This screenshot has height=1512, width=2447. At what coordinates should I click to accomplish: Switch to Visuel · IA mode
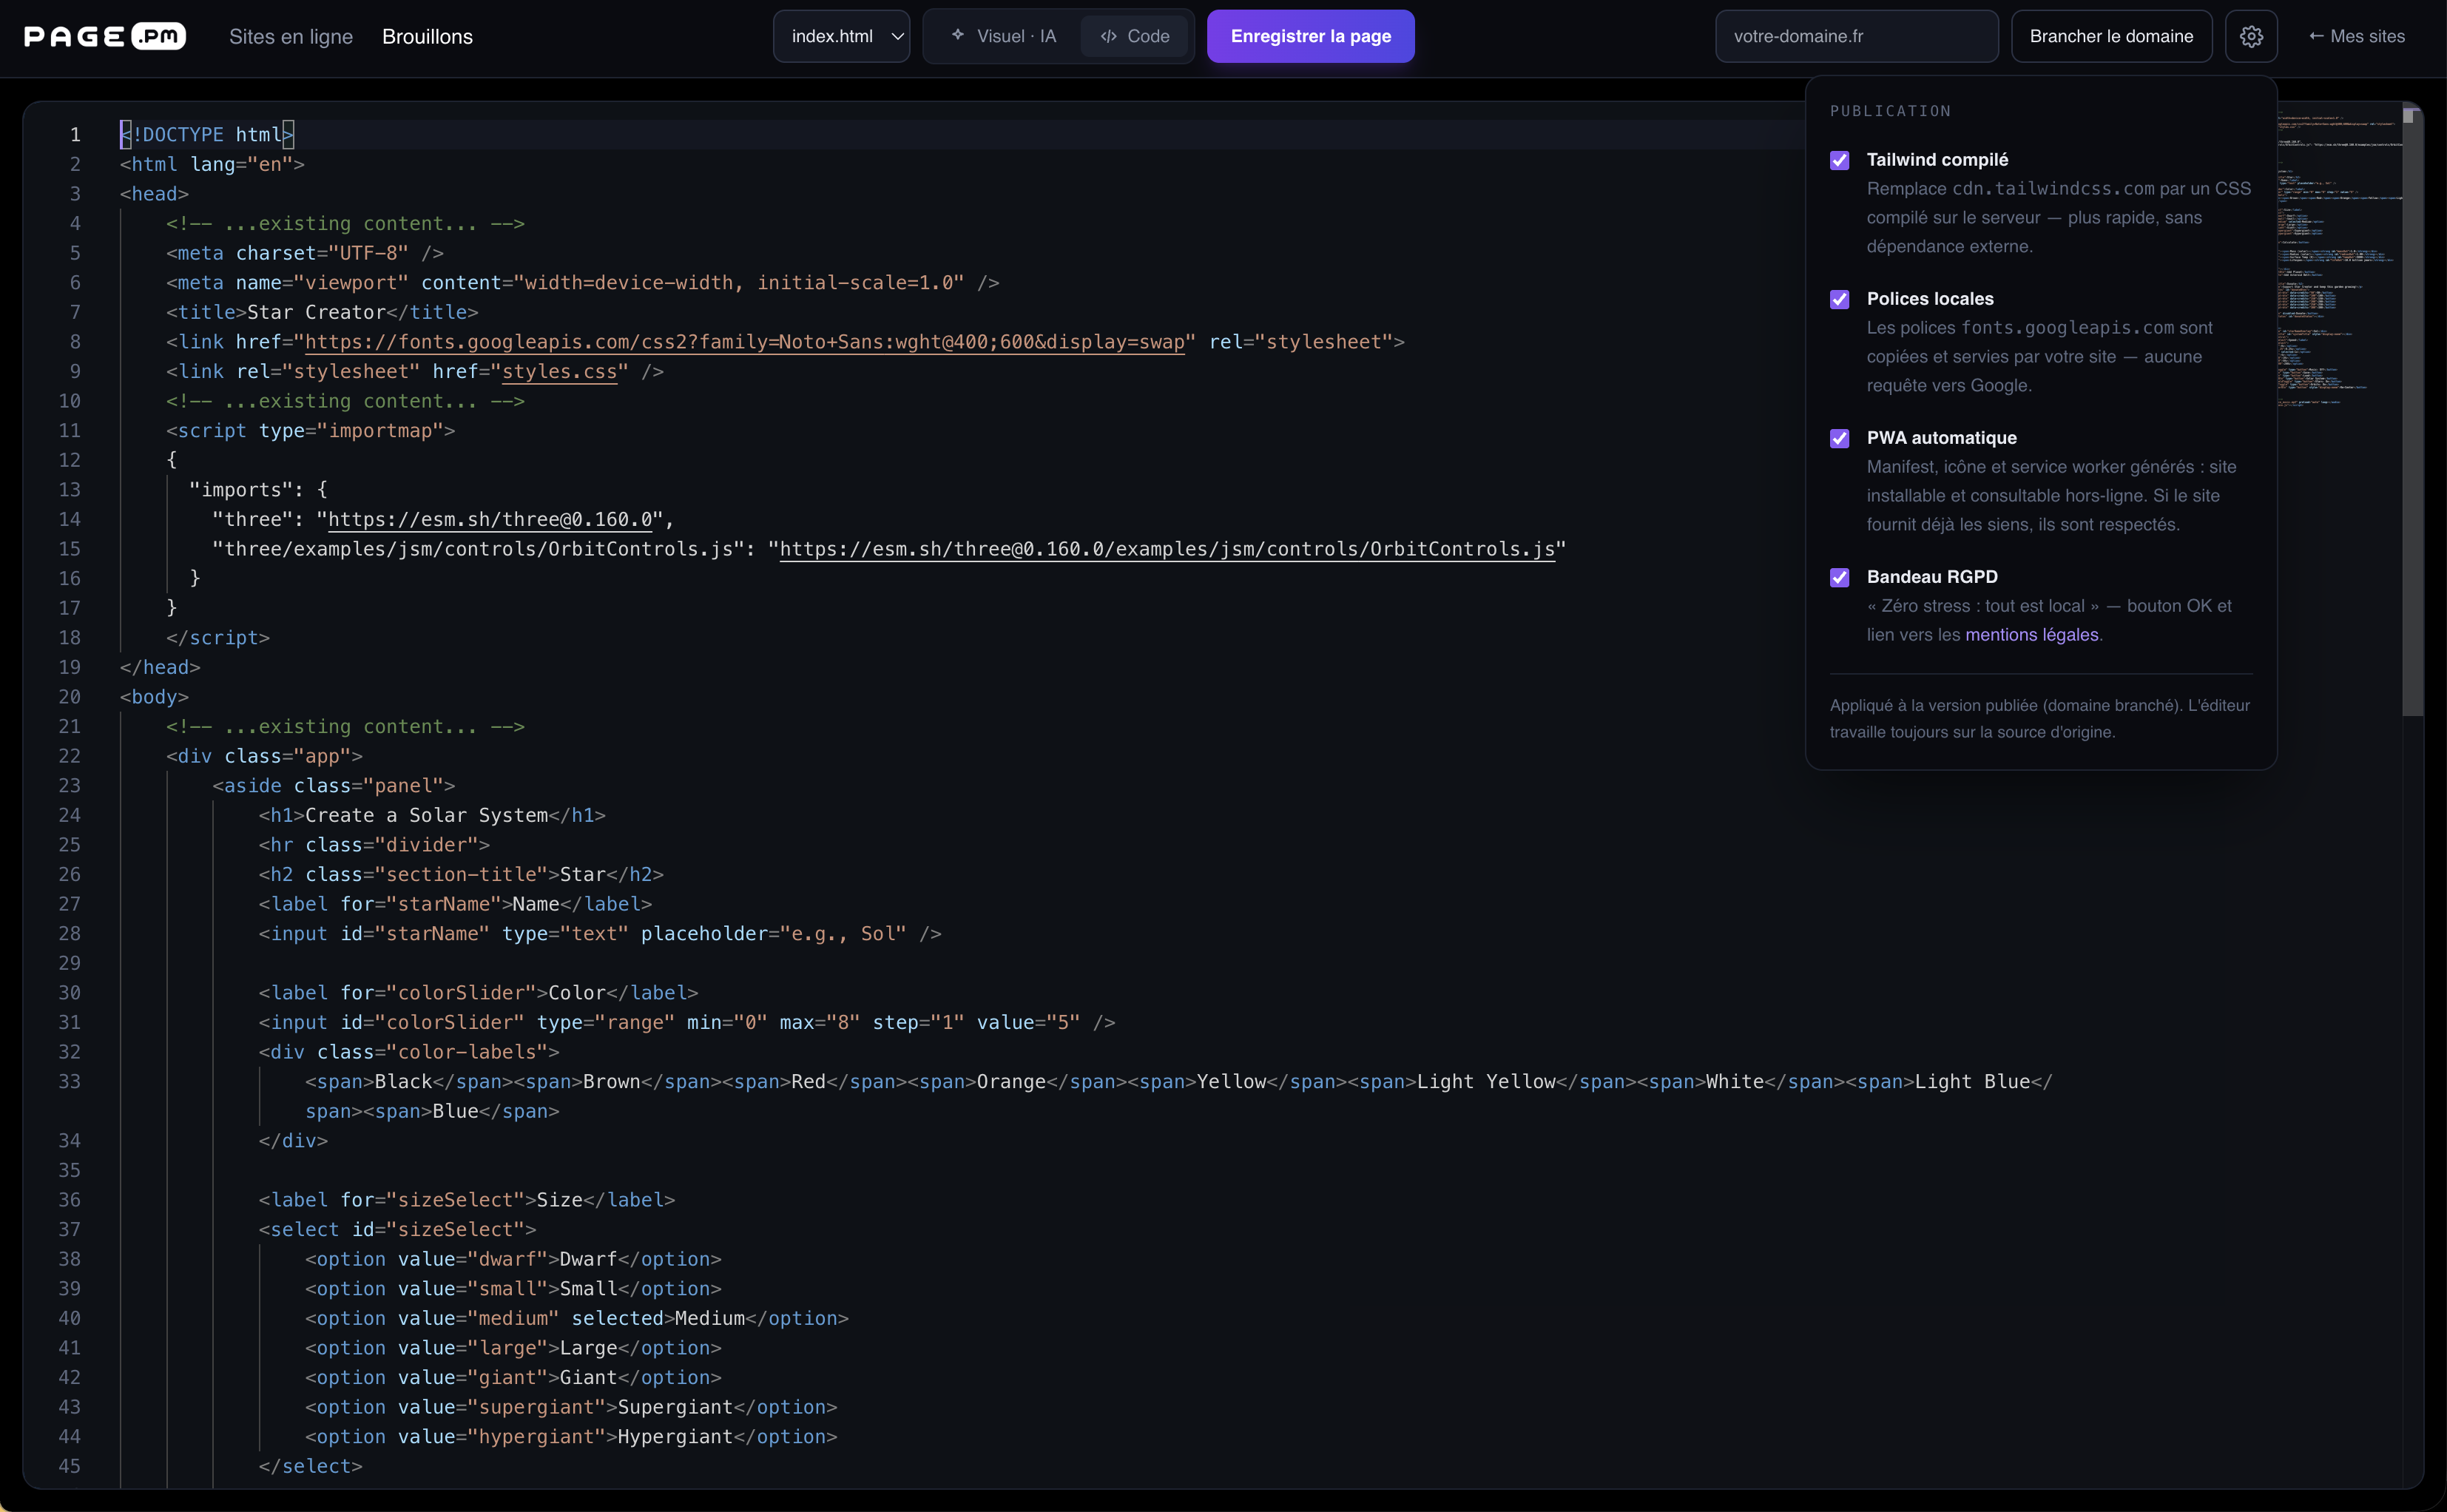(x=1003, y=36)
